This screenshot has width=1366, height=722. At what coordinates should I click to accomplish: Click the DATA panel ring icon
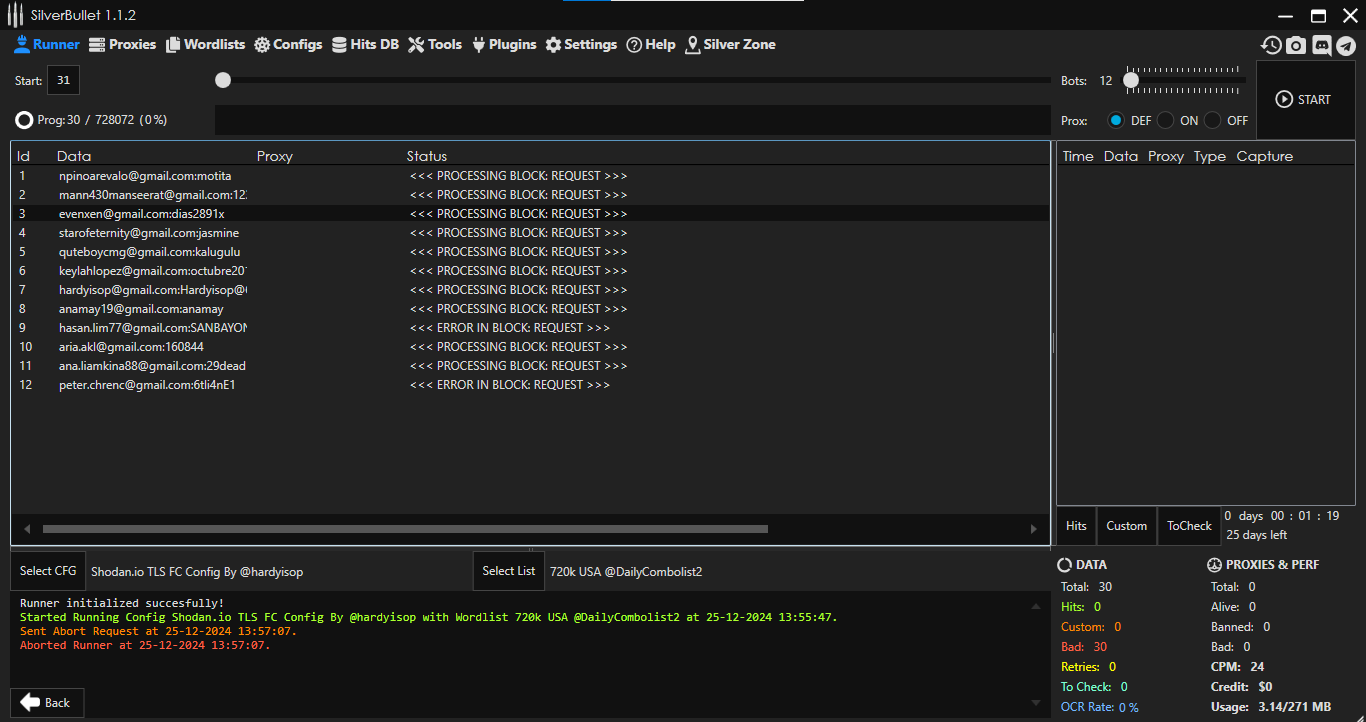(x=1065, y=565)
